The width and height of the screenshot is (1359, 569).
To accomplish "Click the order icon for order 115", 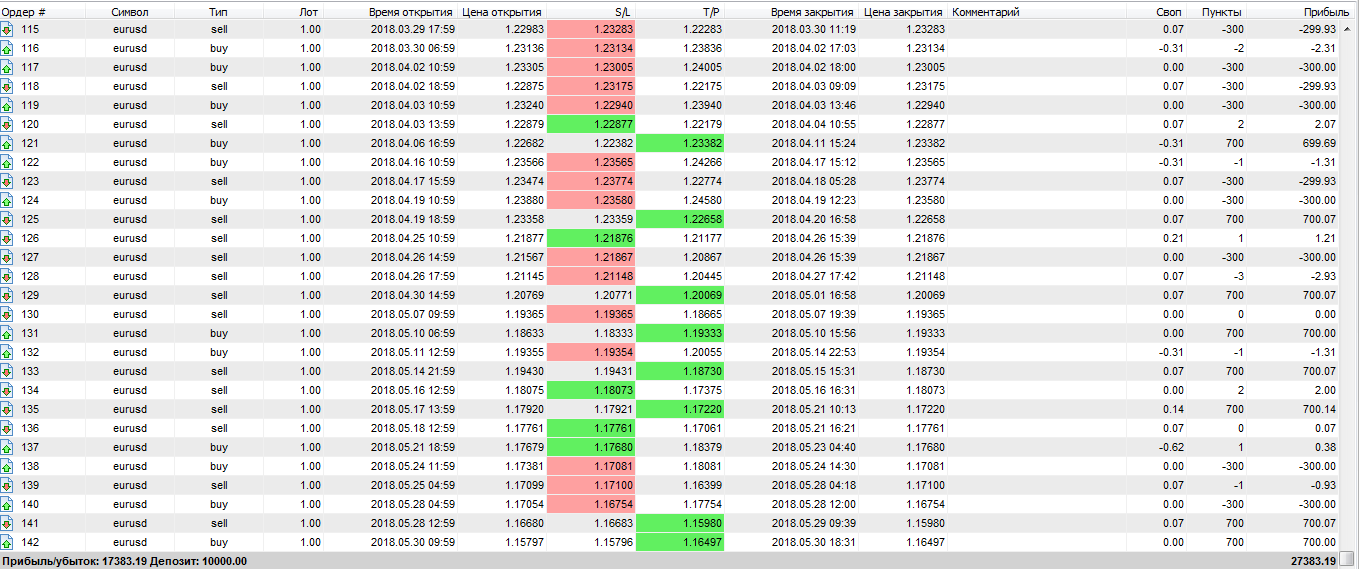I will tap(7, 30).
